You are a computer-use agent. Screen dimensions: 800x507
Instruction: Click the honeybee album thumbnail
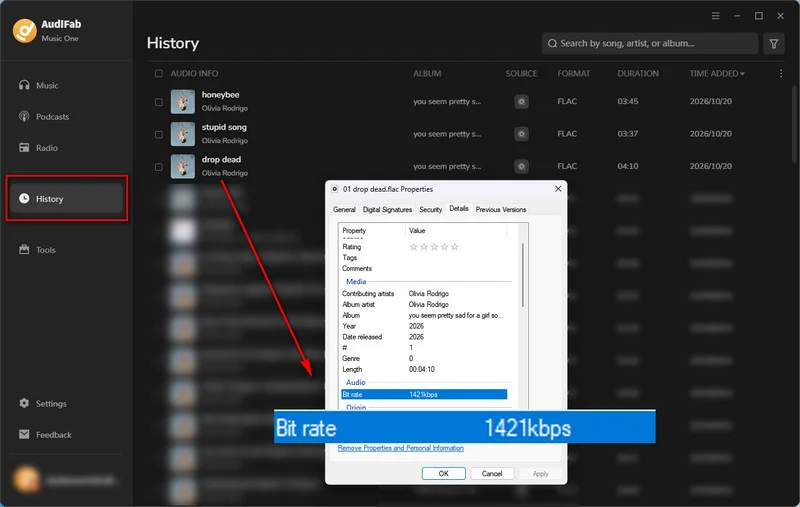click(183, 102)
